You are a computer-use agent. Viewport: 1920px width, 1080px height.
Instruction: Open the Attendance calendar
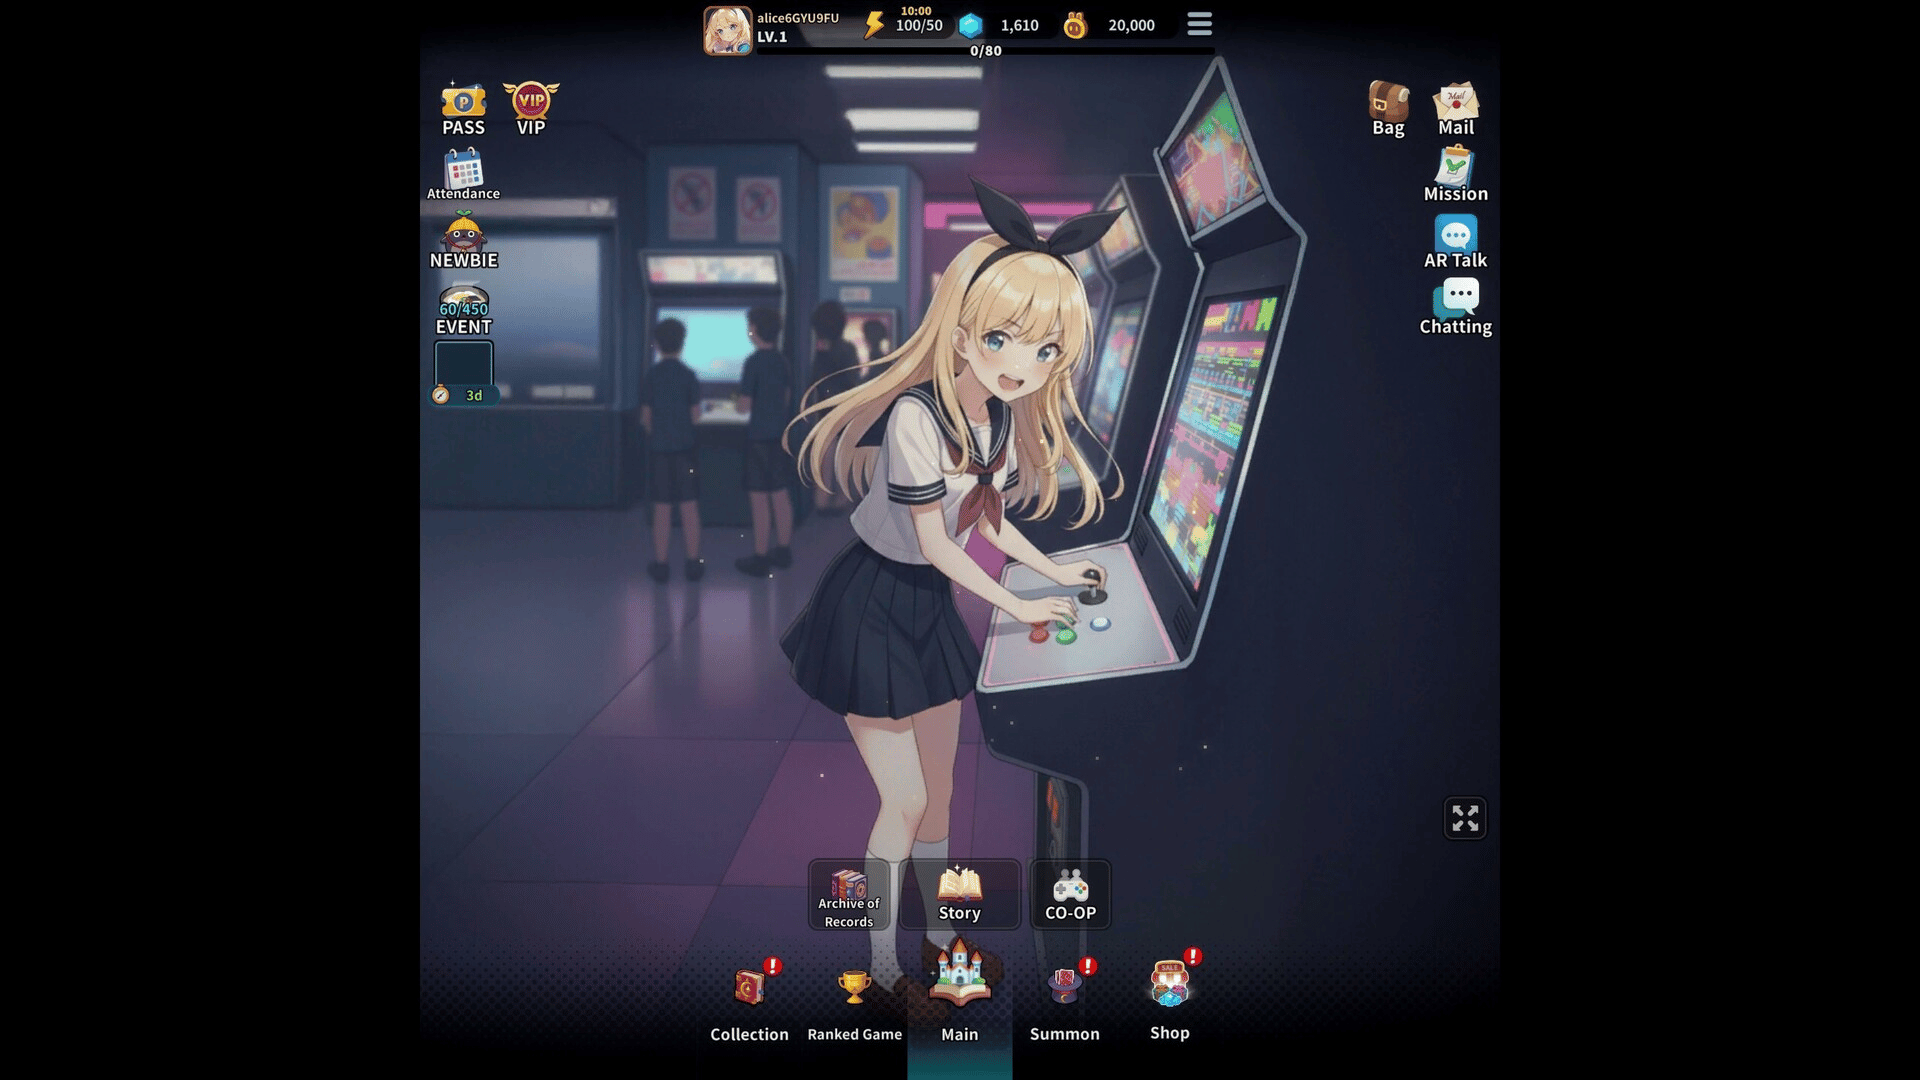(463, 174)
